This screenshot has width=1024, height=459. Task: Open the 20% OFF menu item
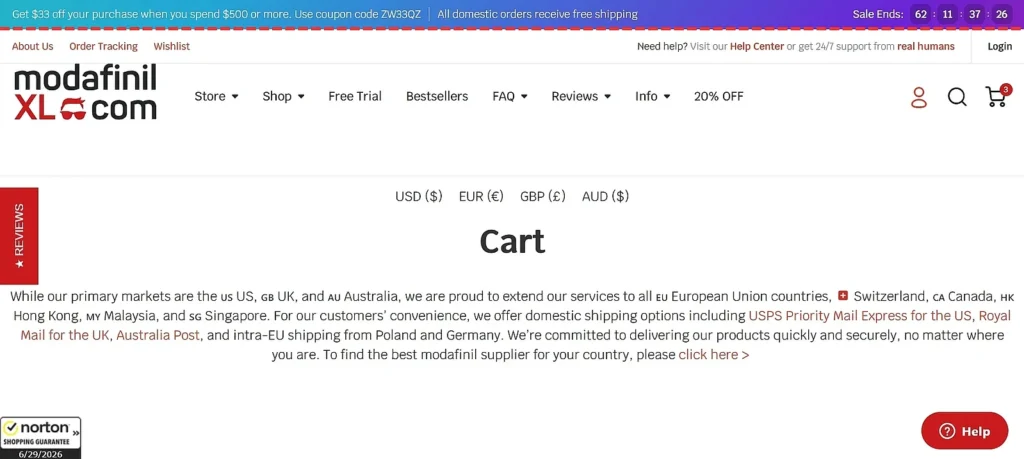(718, 96)
